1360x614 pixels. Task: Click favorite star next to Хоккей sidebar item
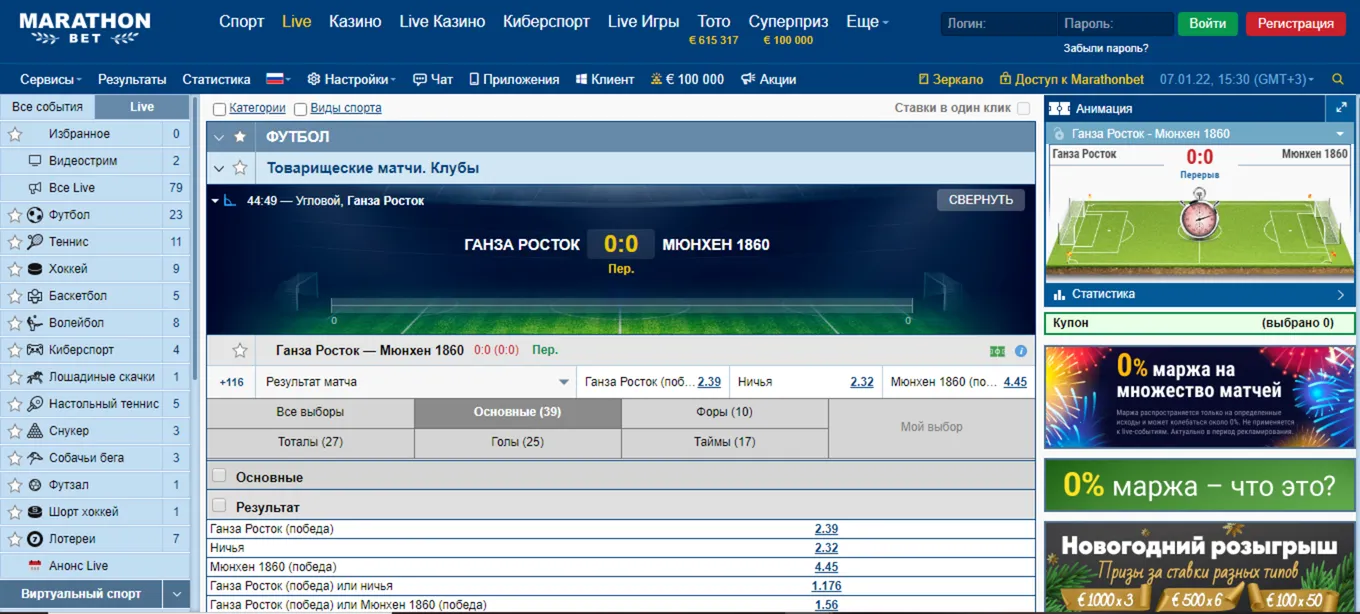tap(14, 269)
